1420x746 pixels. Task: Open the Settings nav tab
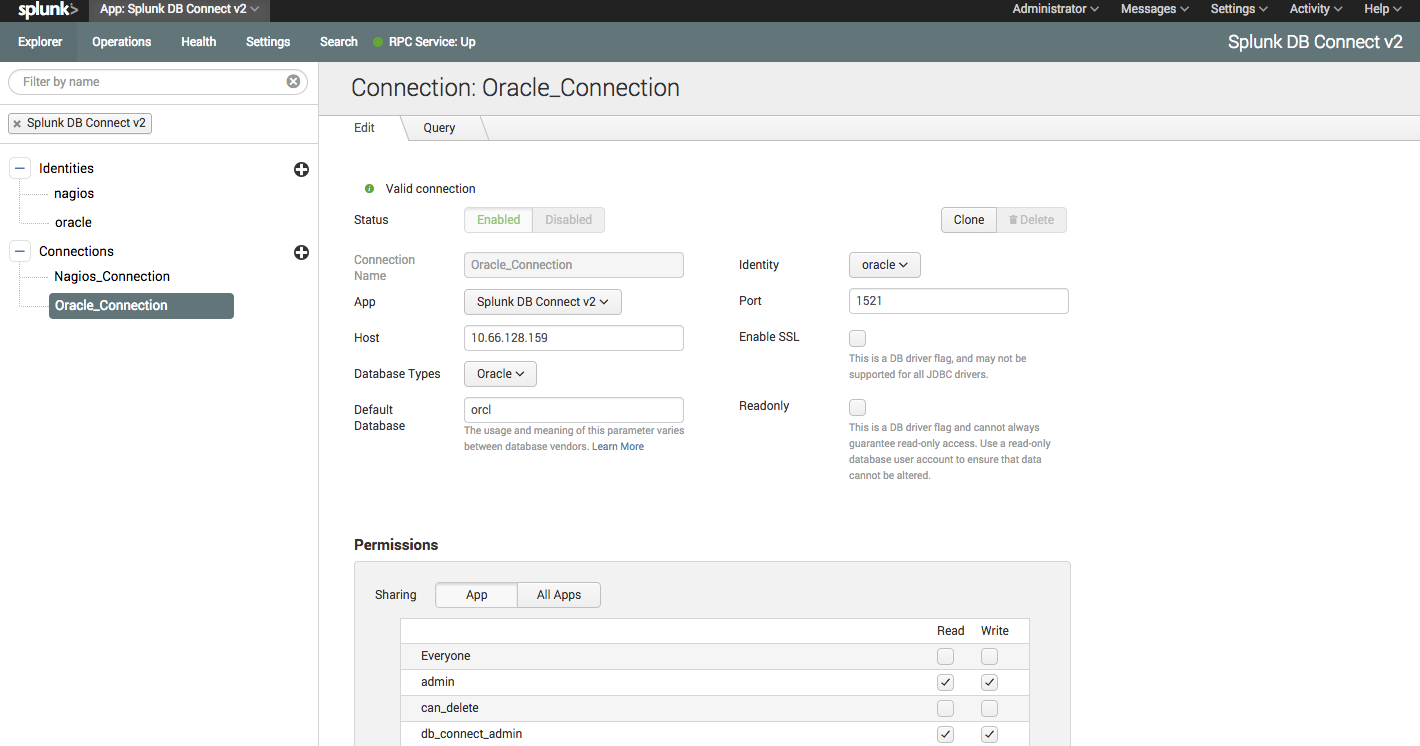coord(268,42)
